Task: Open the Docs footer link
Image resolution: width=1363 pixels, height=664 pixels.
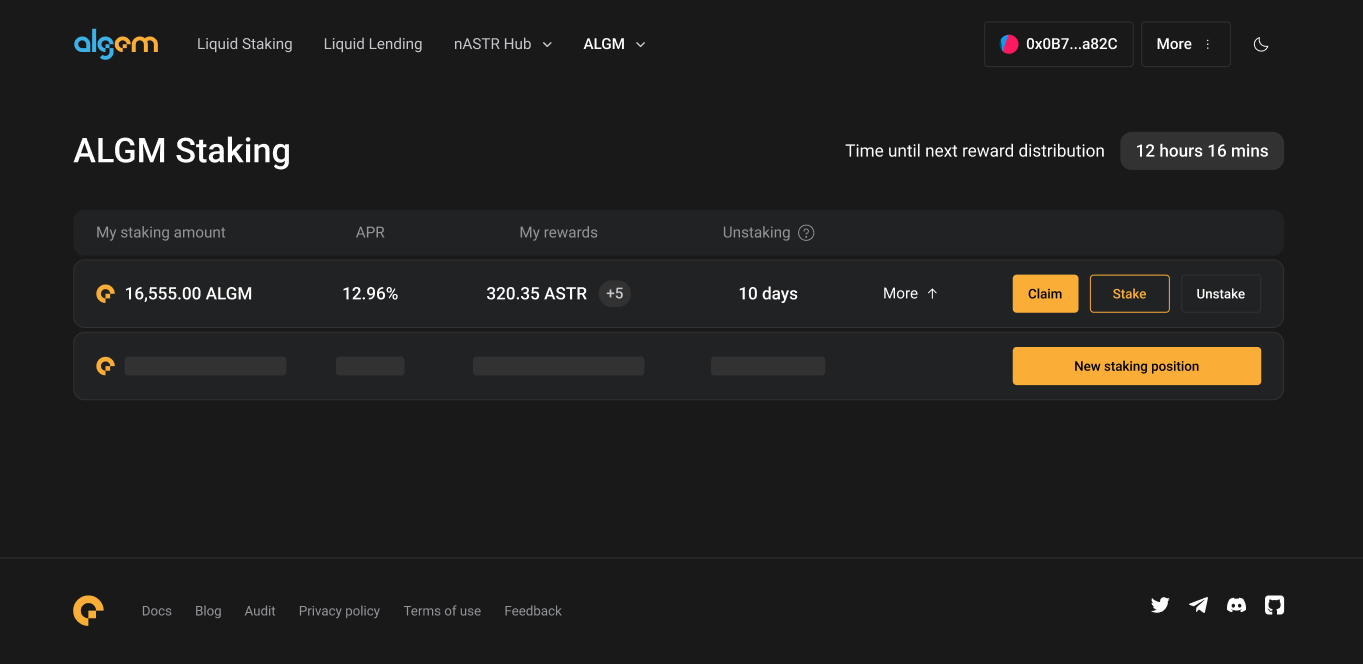Action: point(157,611)
